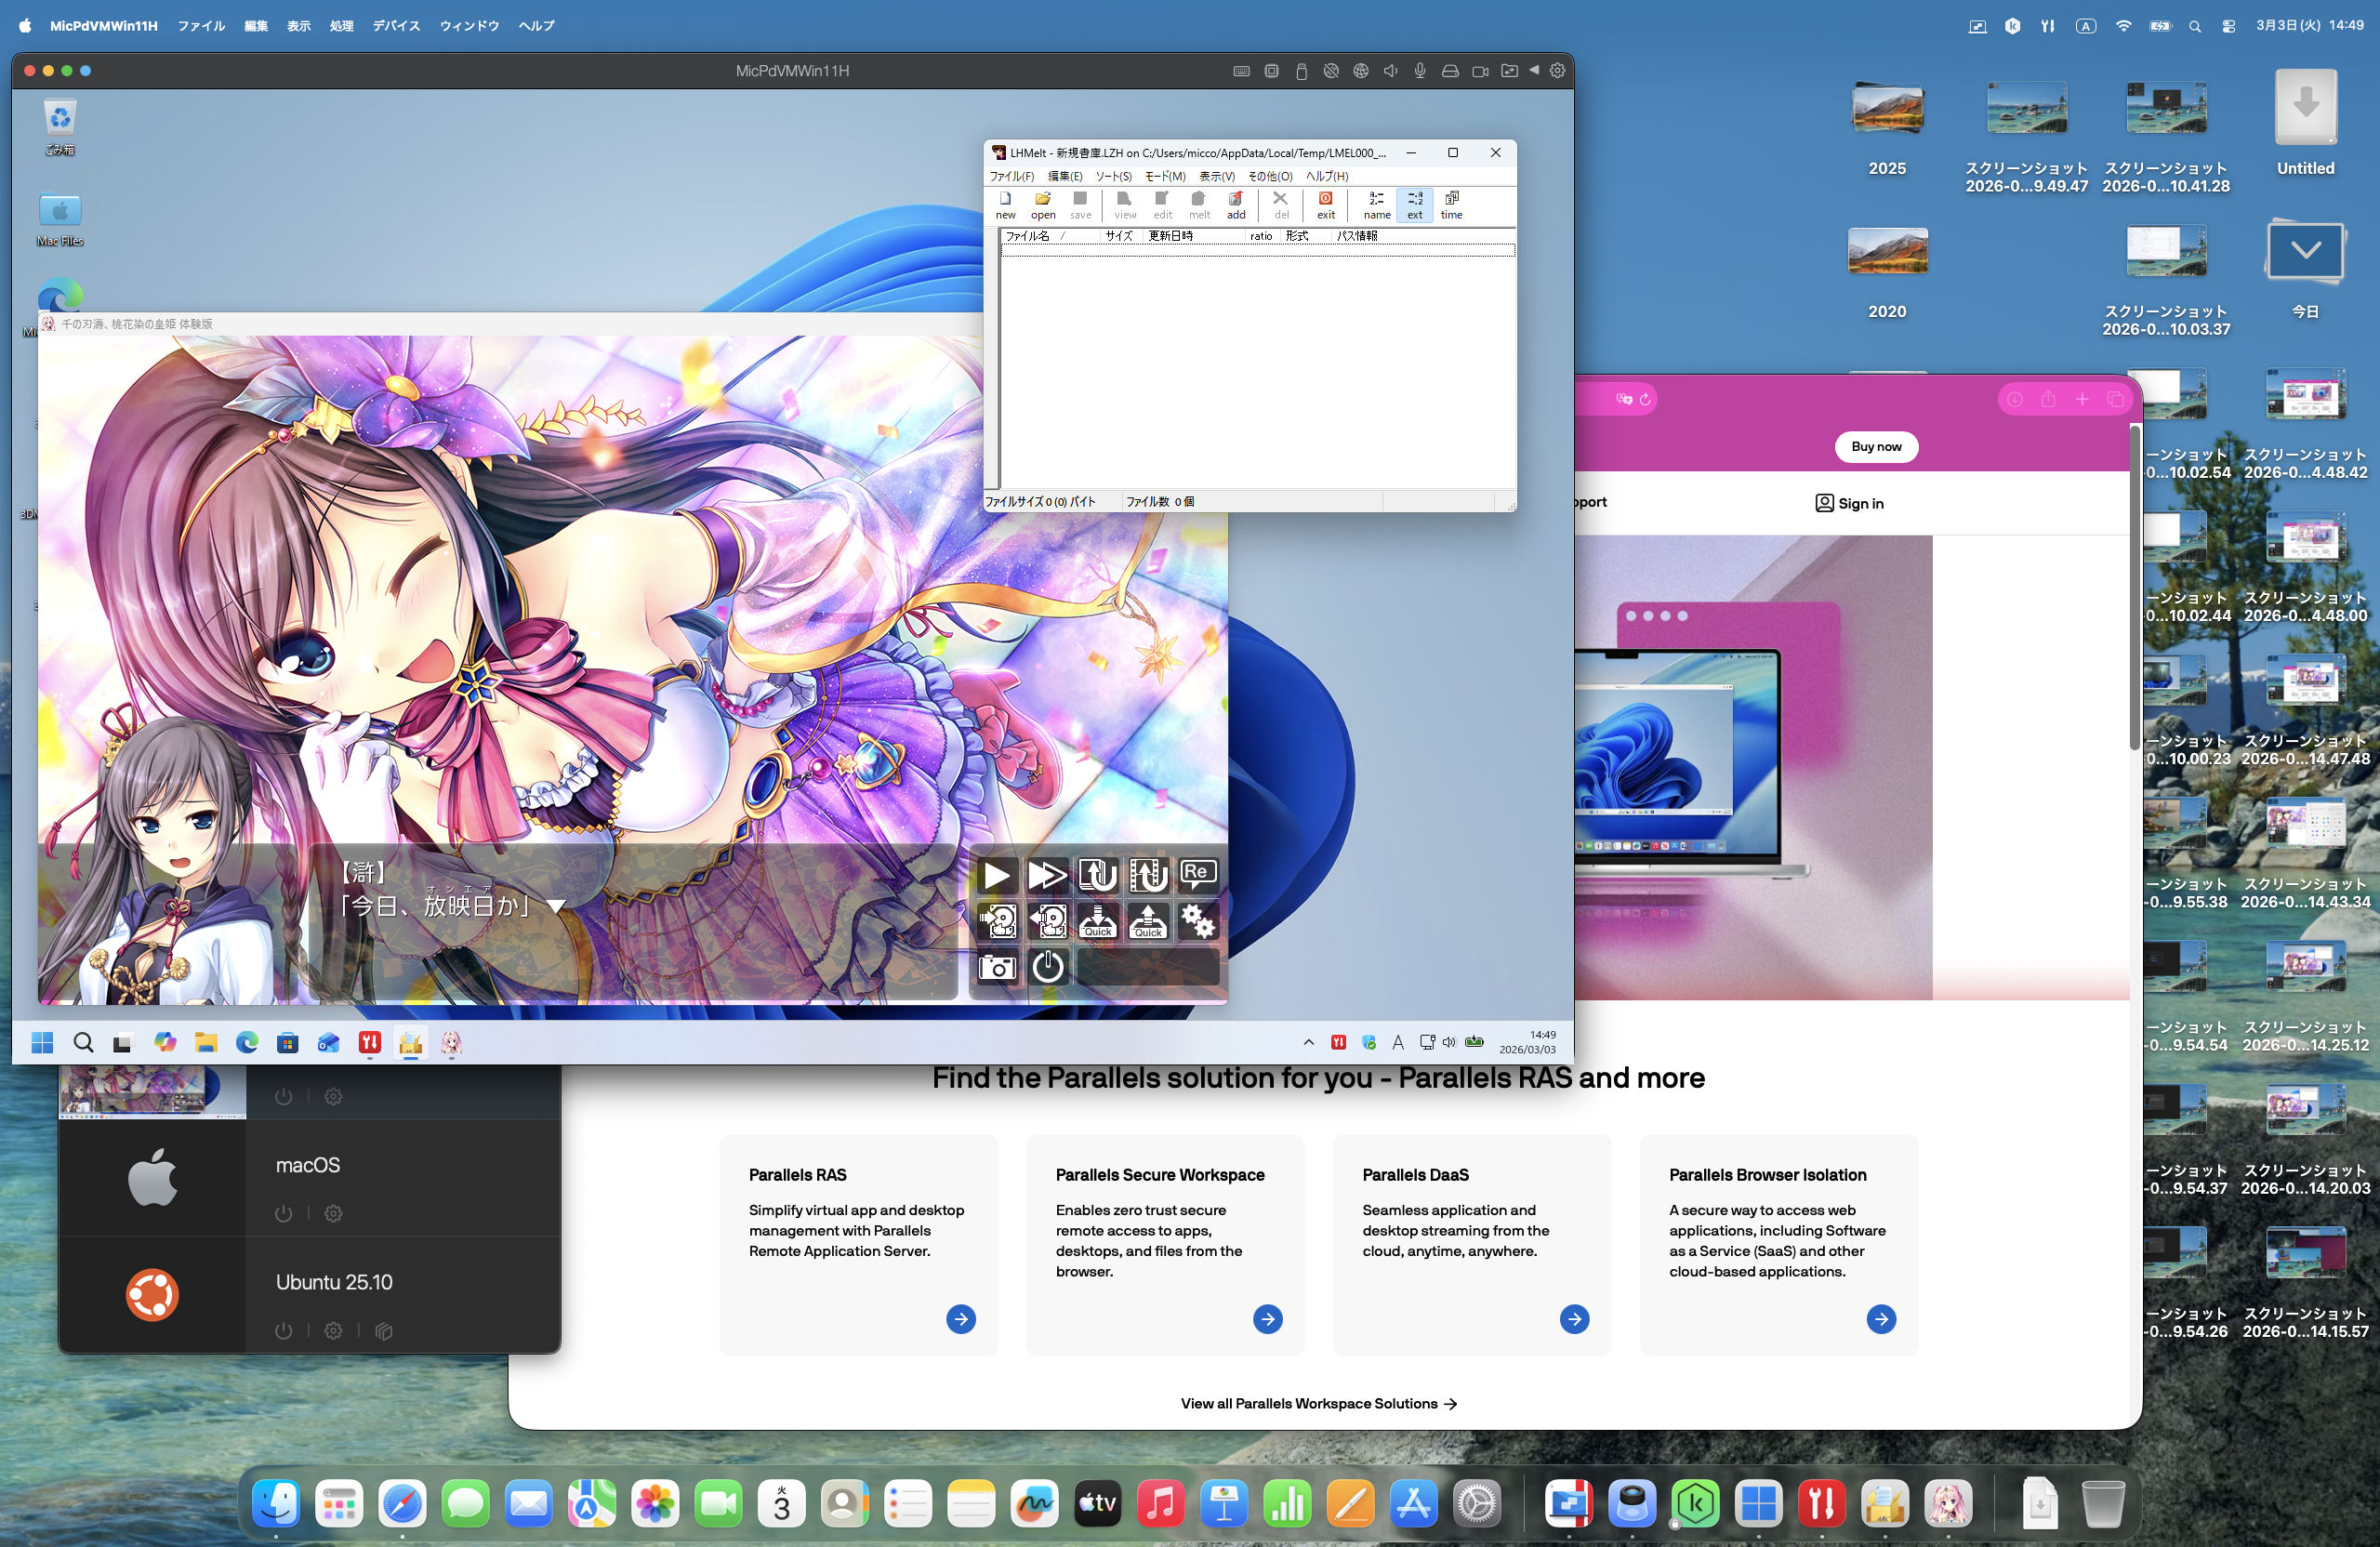The height and width of the screenshot is (1547, 2380).
Task: Expand the 今日 desktop stack chevron
Action: pyautogui.click(x=2305, y=251)
